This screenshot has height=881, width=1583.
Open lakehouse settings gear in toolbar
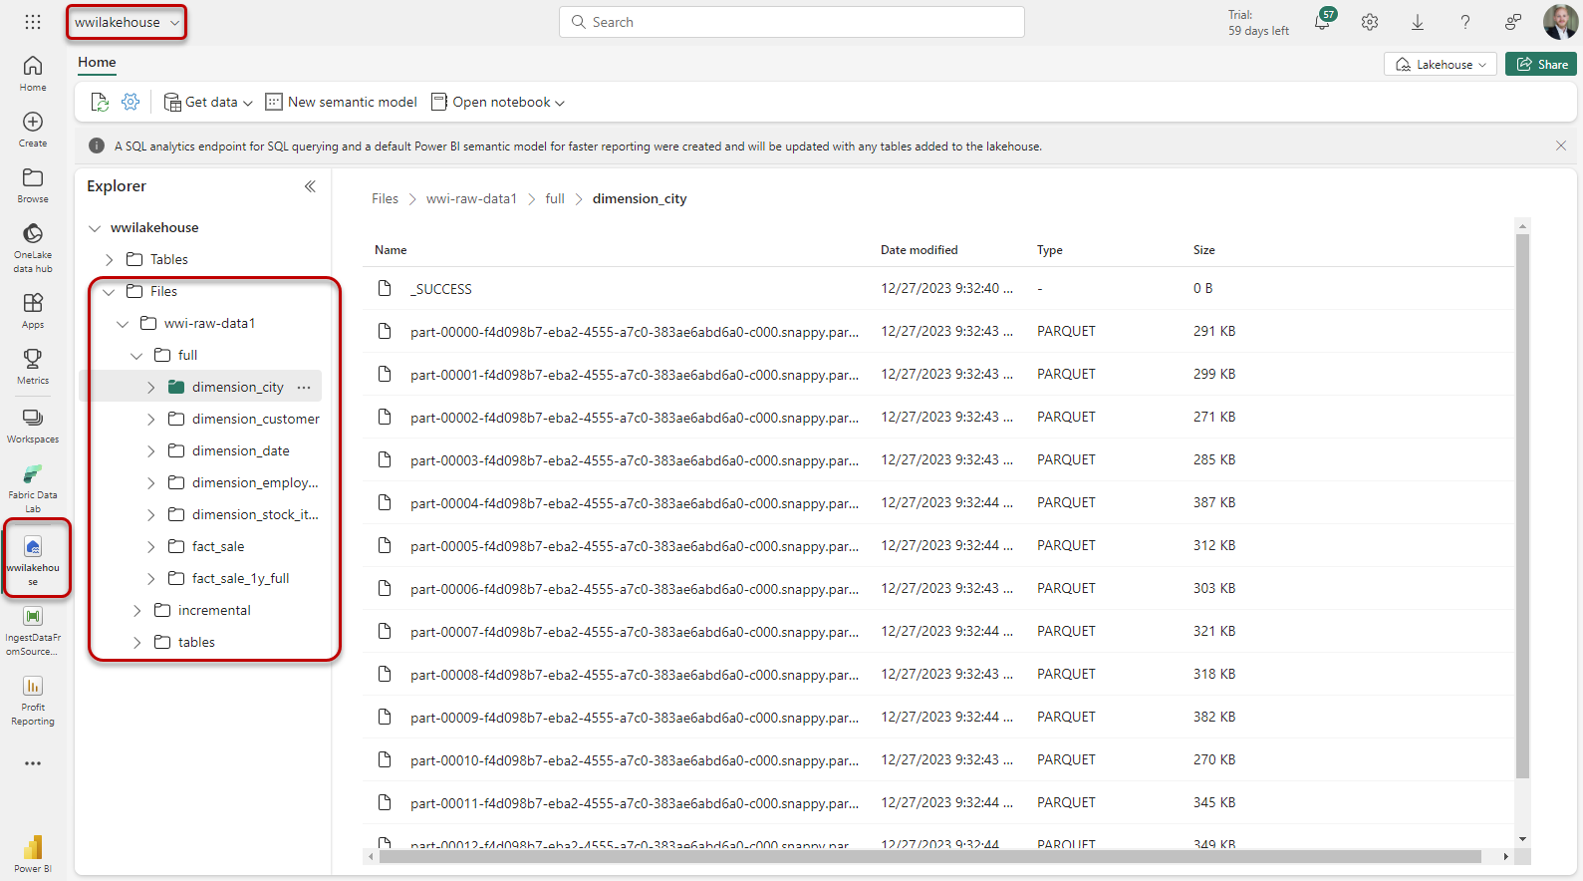point(130,102)
